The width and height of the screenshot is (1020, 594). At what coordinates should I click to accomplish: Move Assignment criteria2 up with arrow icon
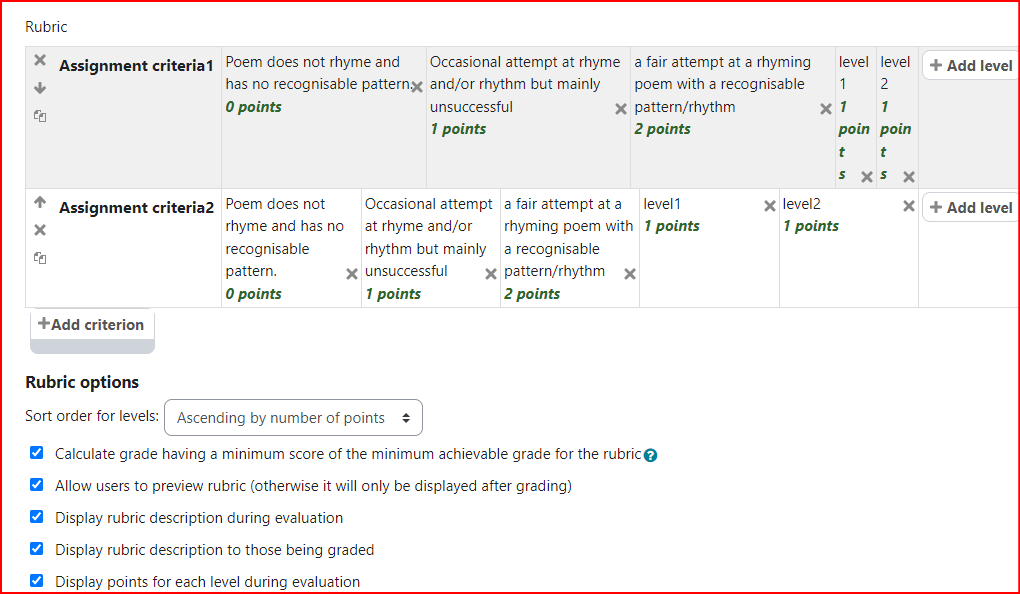(x=40, y=202)
